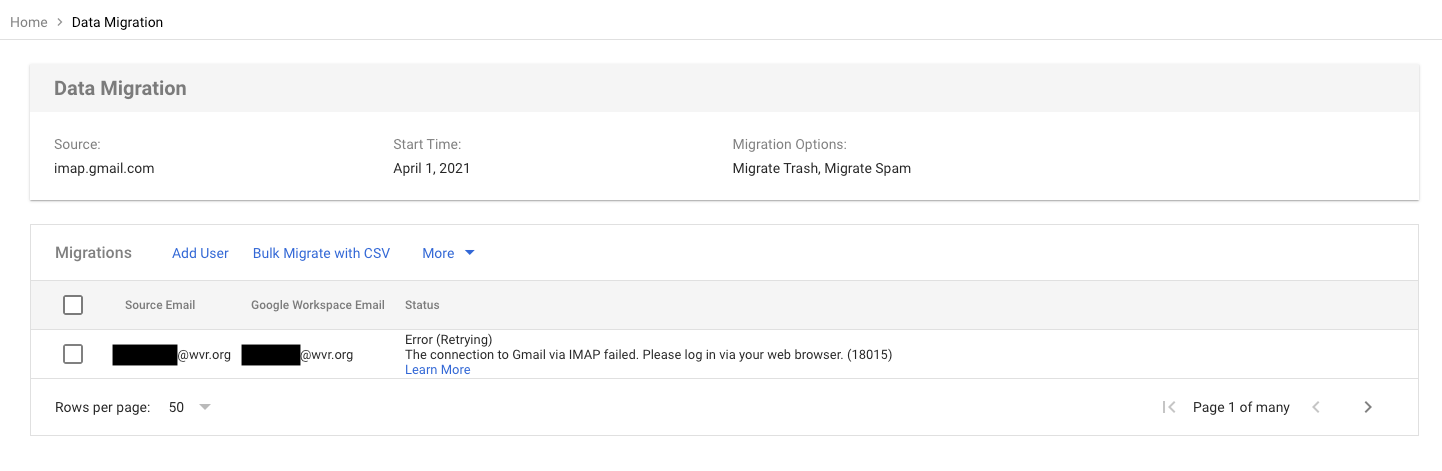Click the Google Workspace Email column header

pos(318,305)
